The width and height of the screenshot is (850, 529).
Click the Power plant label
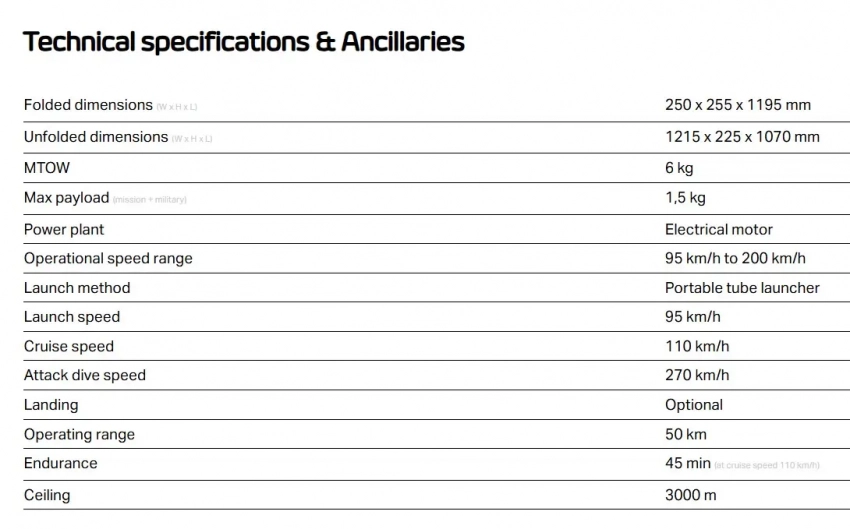[64, 229]
